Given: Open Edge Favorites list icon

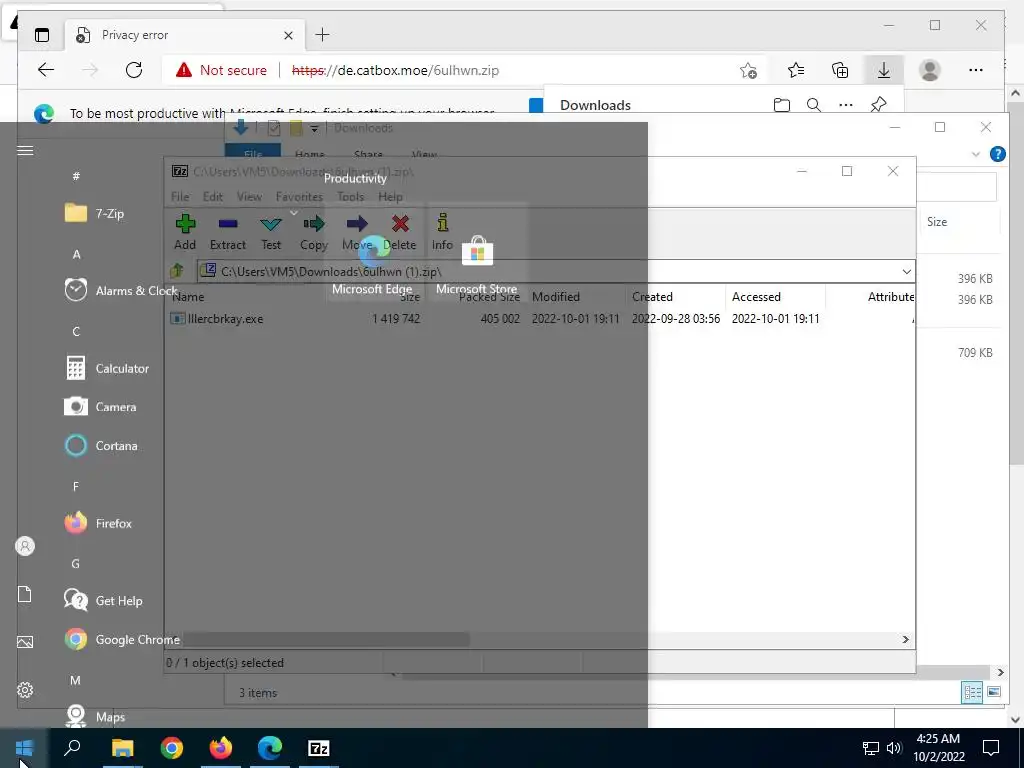Looking at the screenshot, I should pos(796,70).
